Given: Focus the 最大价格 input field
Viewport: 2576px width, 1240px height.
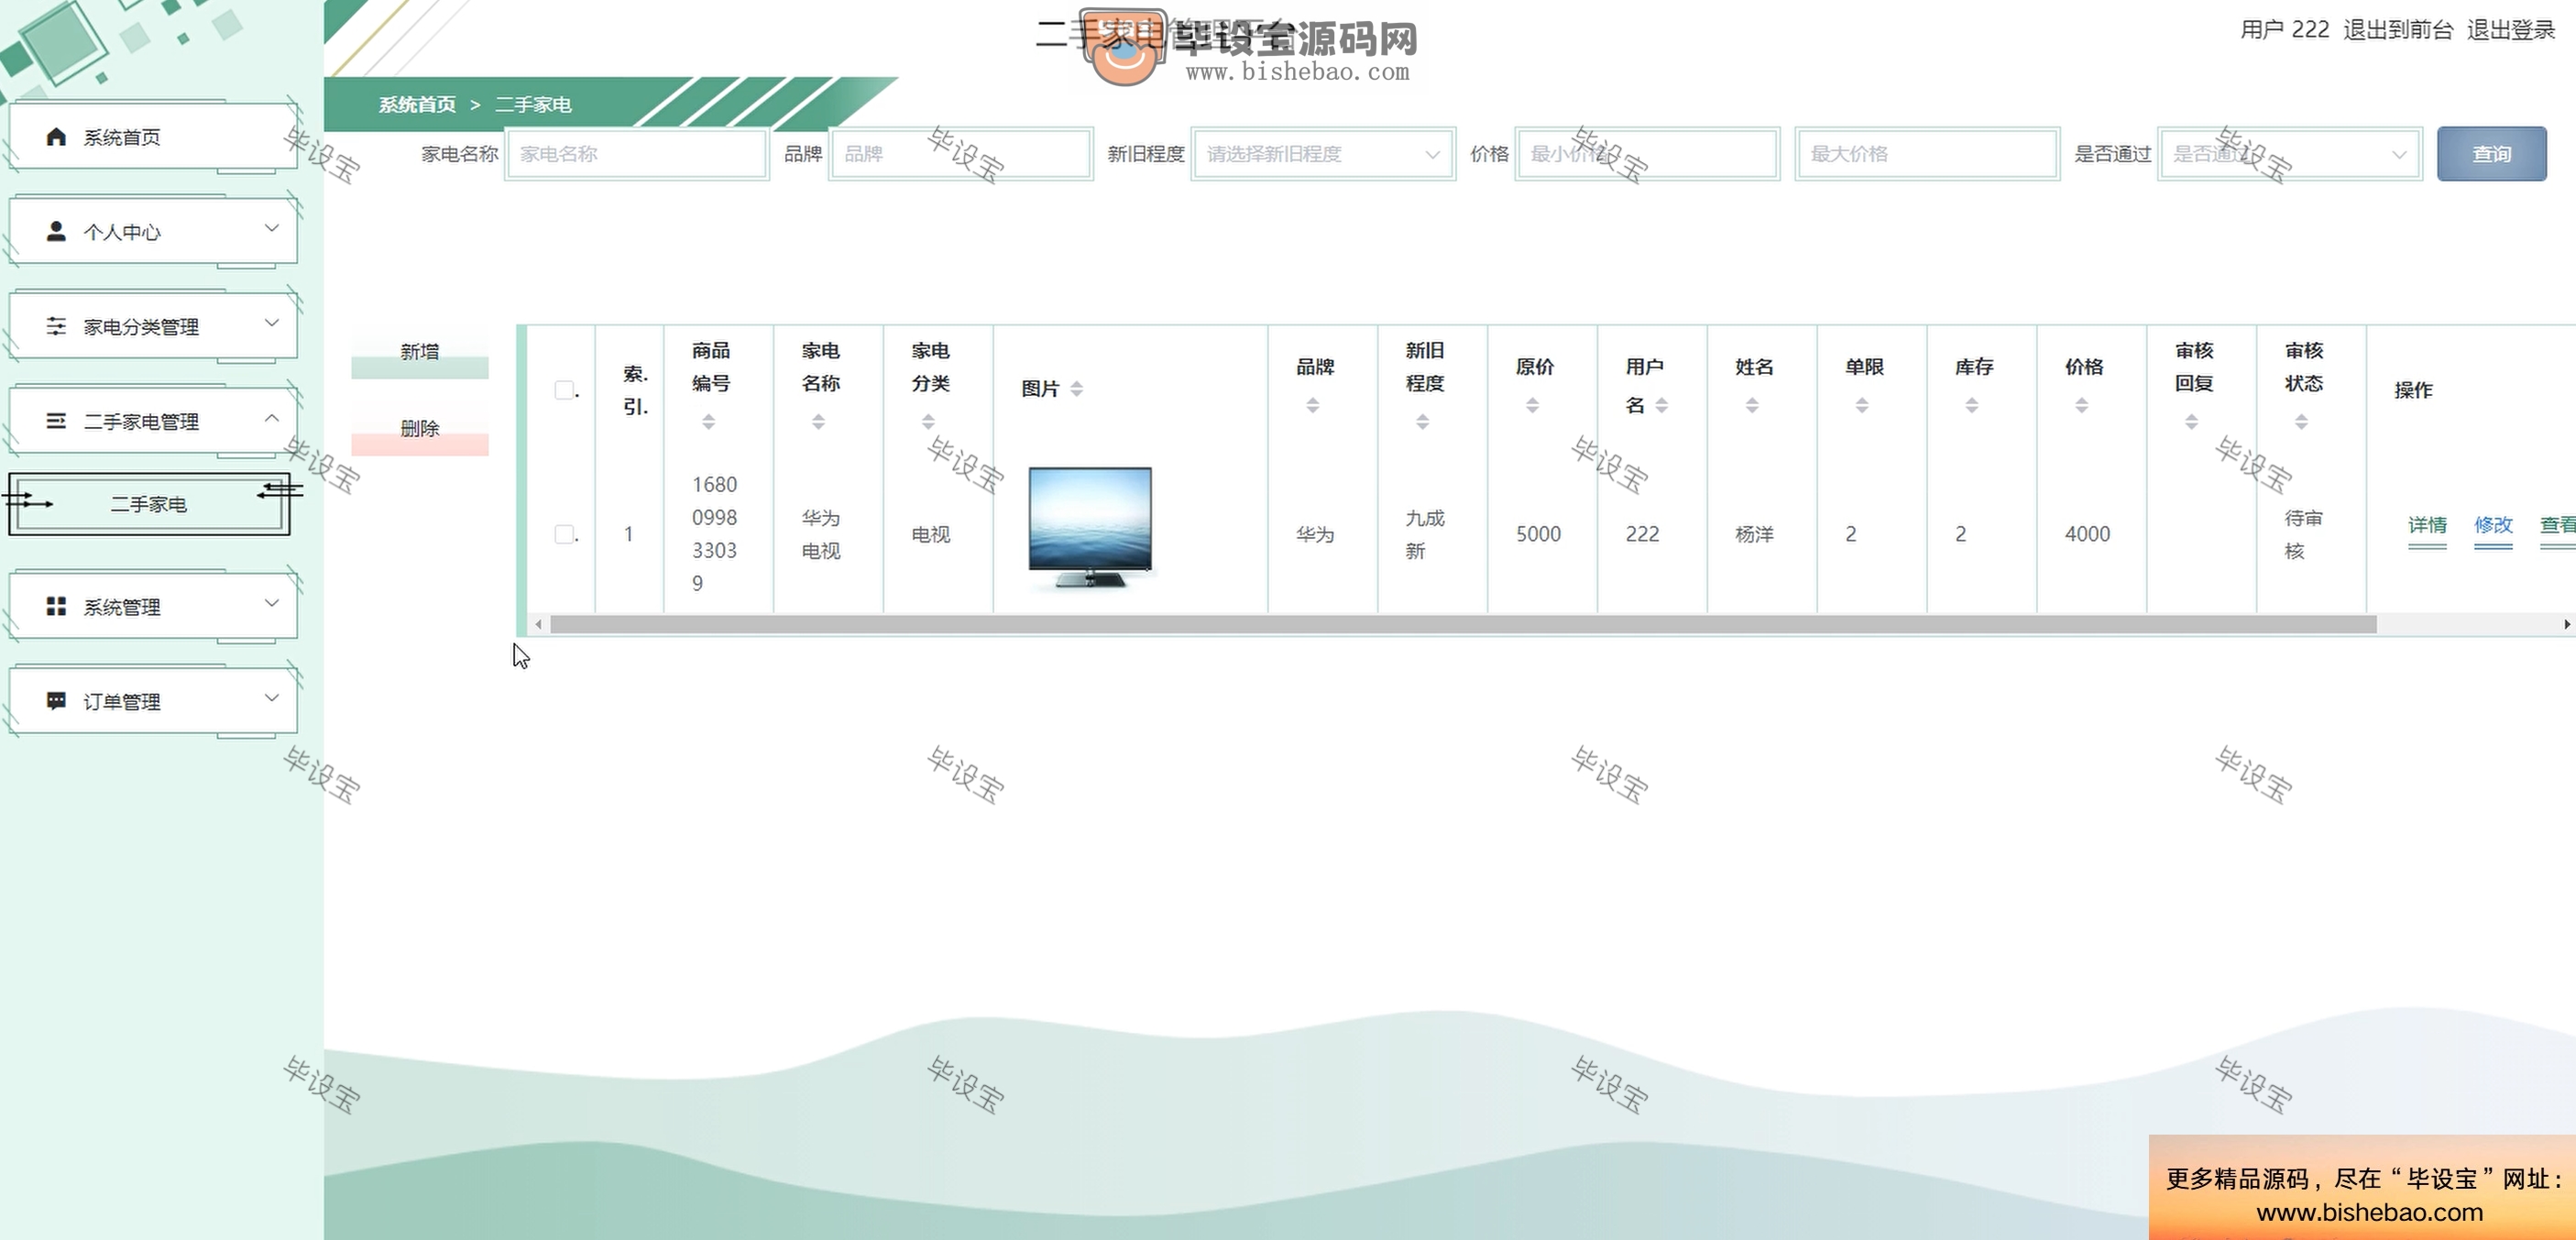Looking at the screenshot, I should (1927, 154).
